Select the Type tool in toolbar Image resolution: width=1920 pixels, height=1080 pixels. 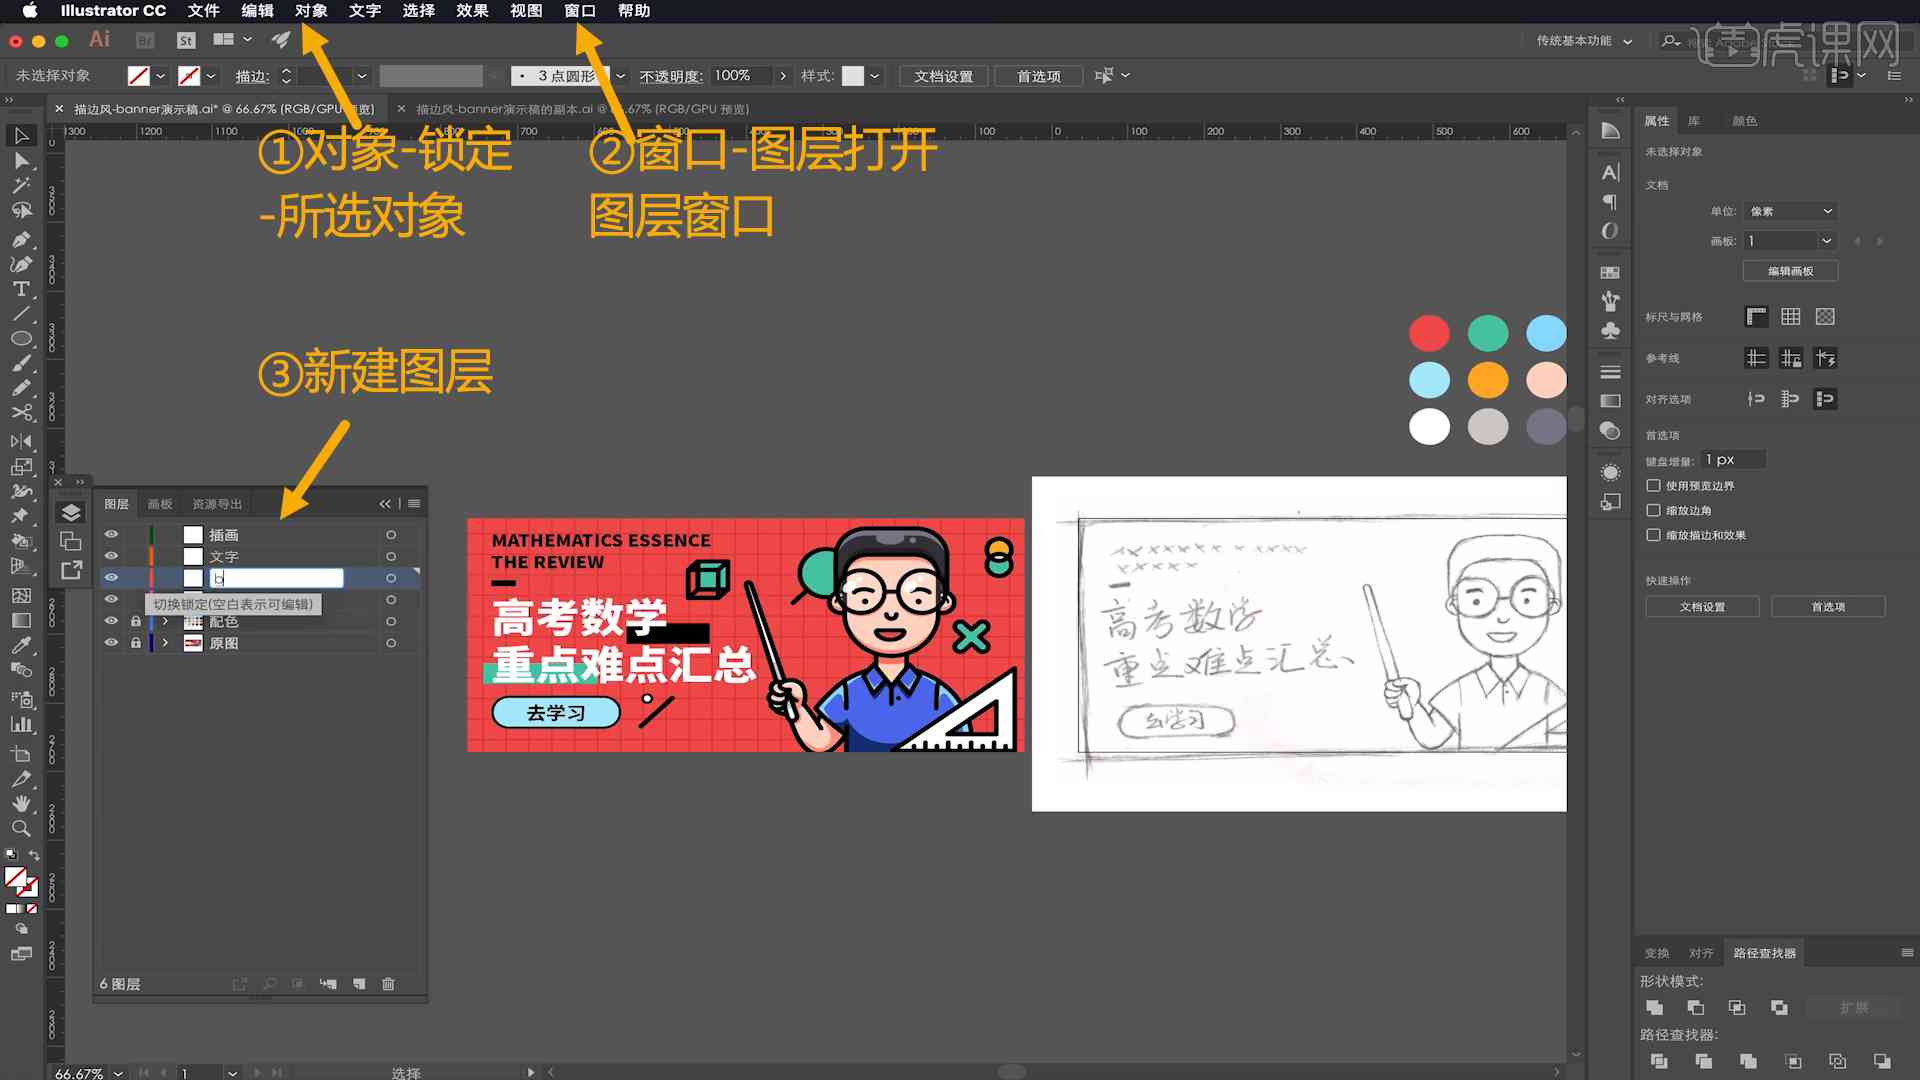pyautogui.click(x=20, y=287)
